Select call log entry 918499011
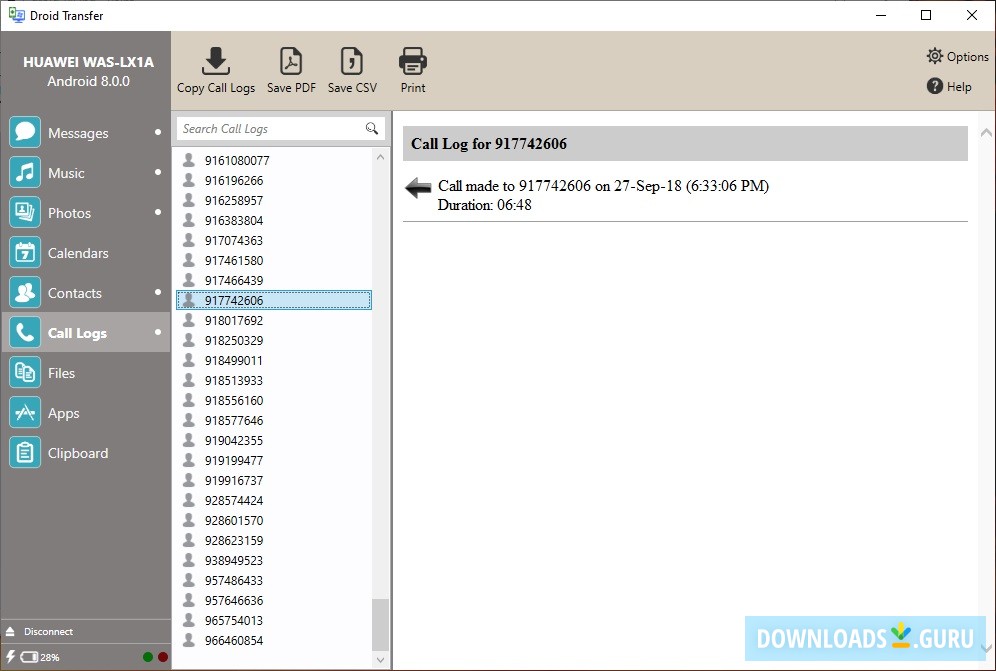Viewport: 996px width, 671px height. pyautogui.click(x=274, y=360)
